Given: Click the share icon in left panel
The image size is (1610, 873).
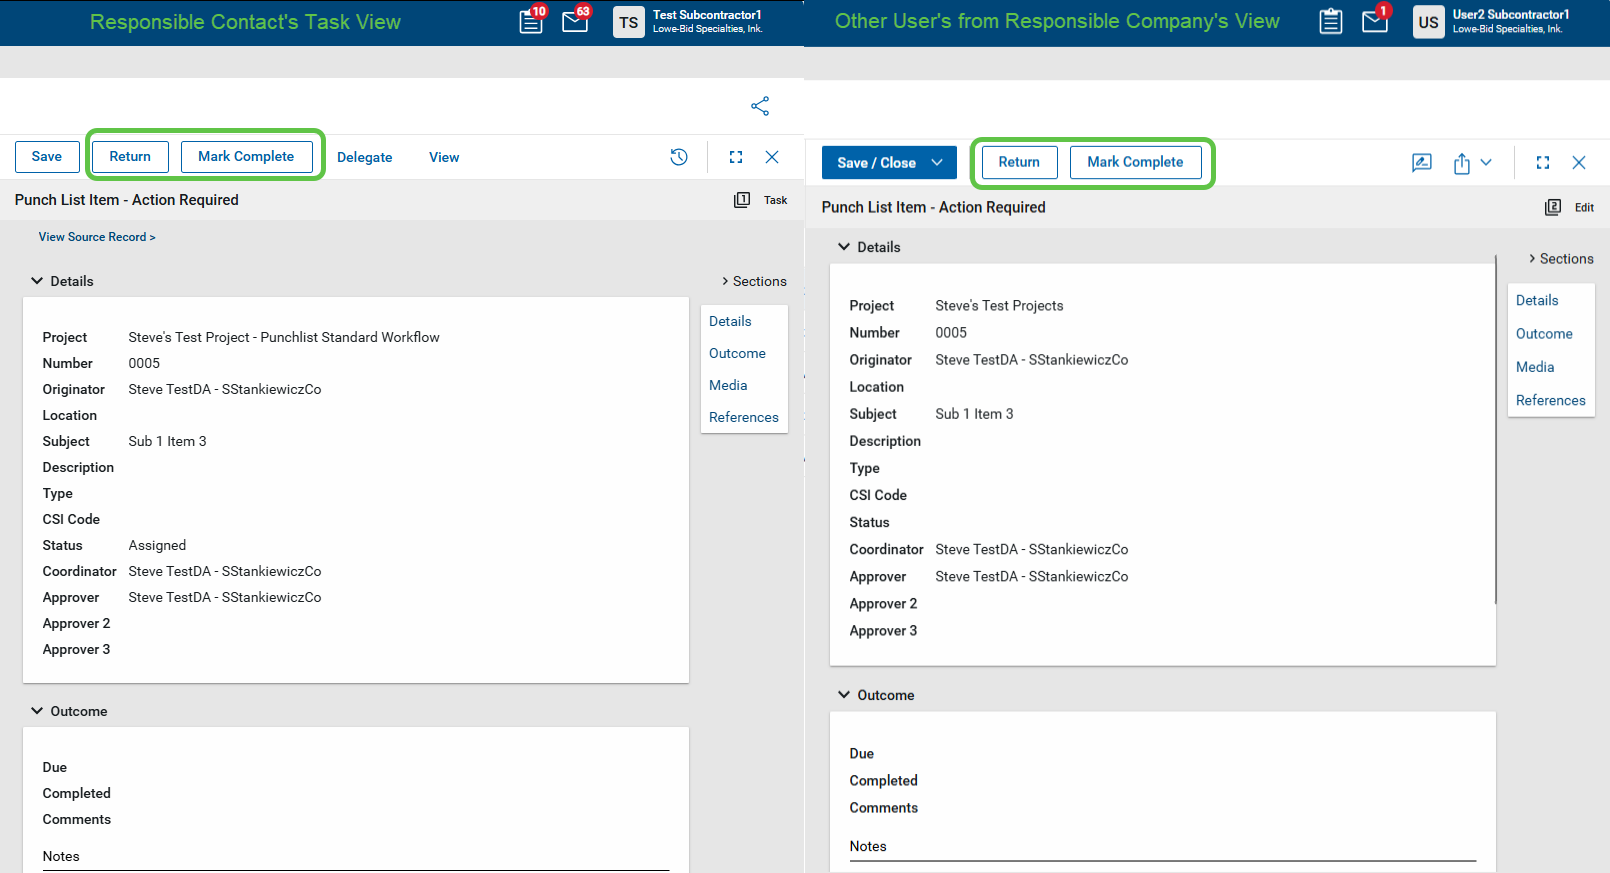Looking at the screenshot, I should (x=760, y=106).
